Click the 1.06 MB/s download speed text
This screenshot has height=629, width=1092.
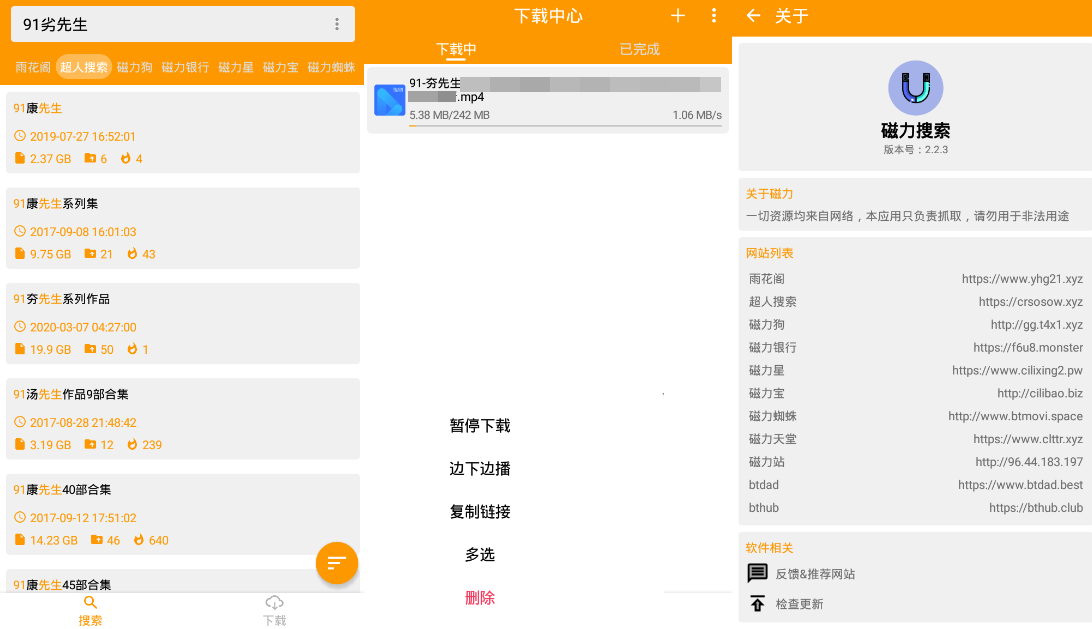pyautogui.click(x=697, y=115)
